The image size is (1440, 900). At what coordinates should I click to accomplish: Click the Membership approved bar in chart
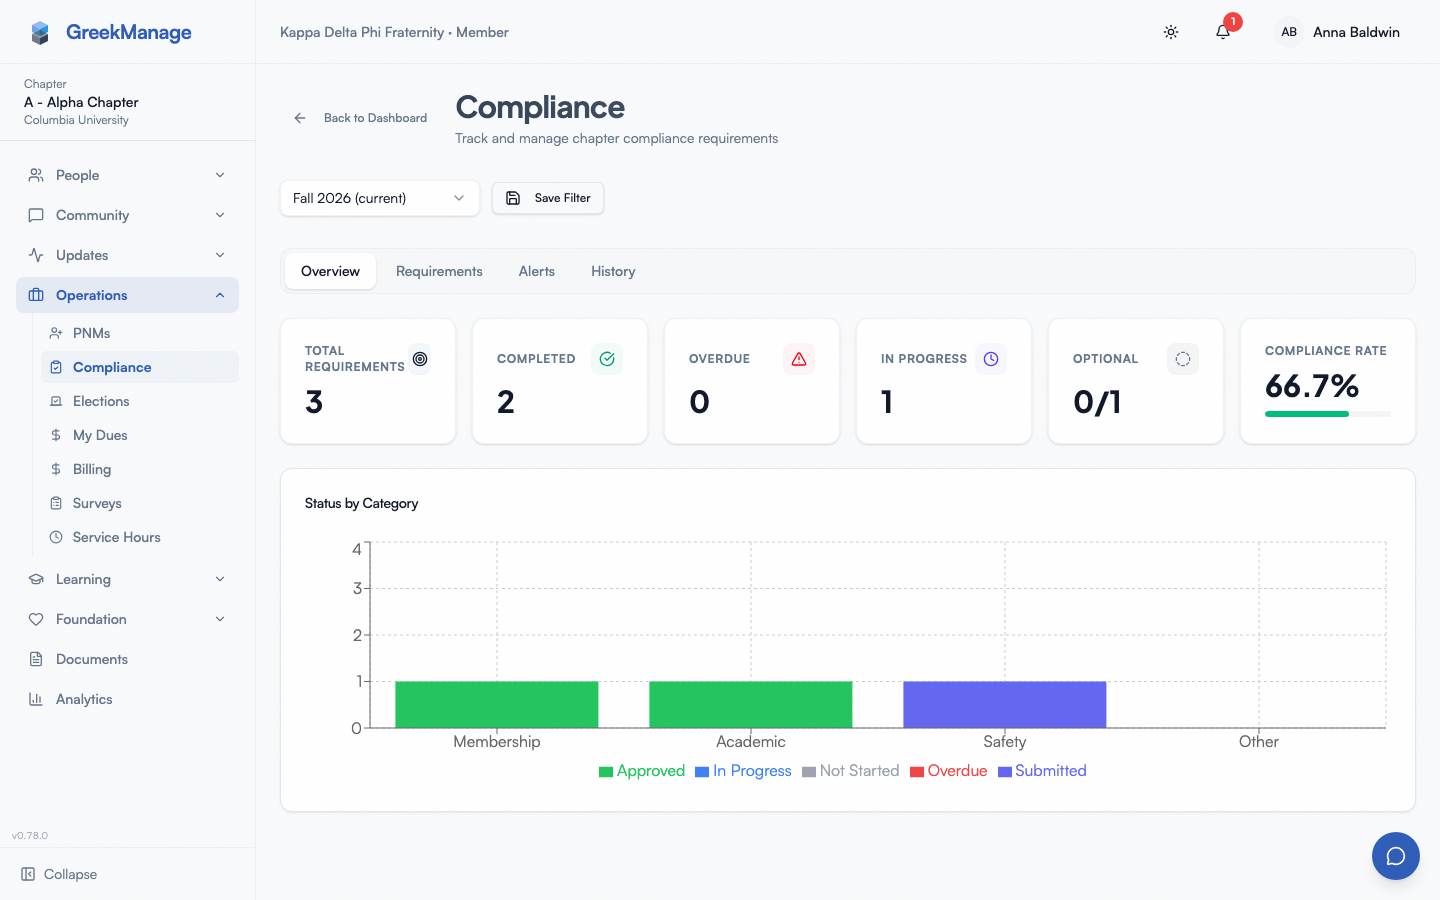pos(497,705)
